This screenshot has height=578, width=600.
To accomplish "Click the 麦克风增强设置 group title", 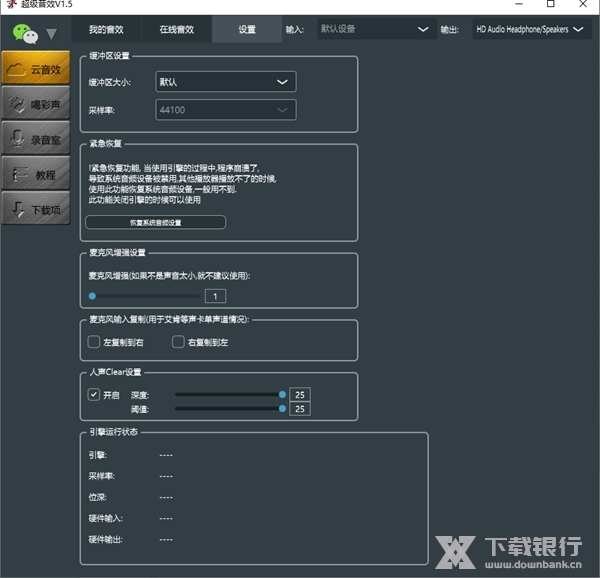I will (x=117, y=252).
